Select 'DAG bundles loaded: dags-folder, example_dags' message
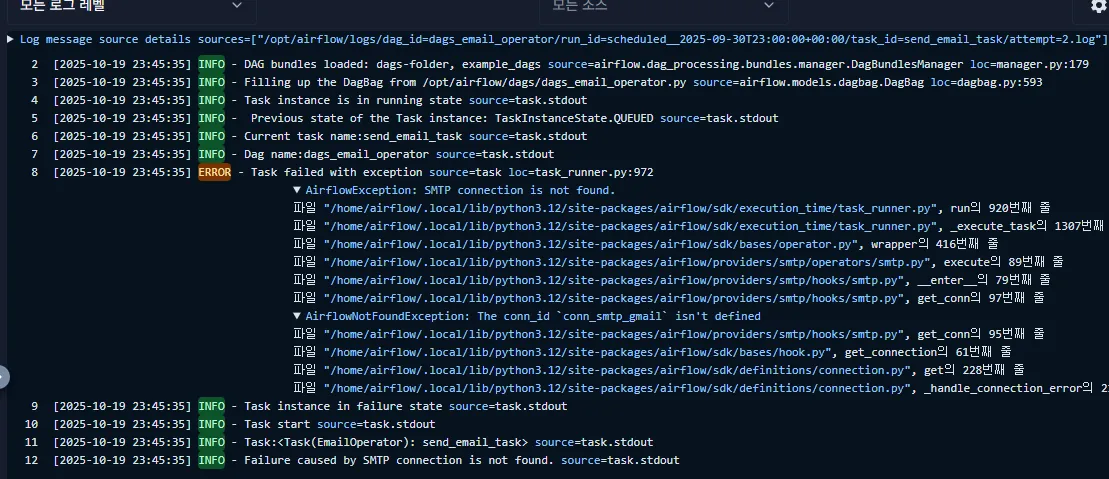Screen dimensions: 1109x479 [393, 64]
